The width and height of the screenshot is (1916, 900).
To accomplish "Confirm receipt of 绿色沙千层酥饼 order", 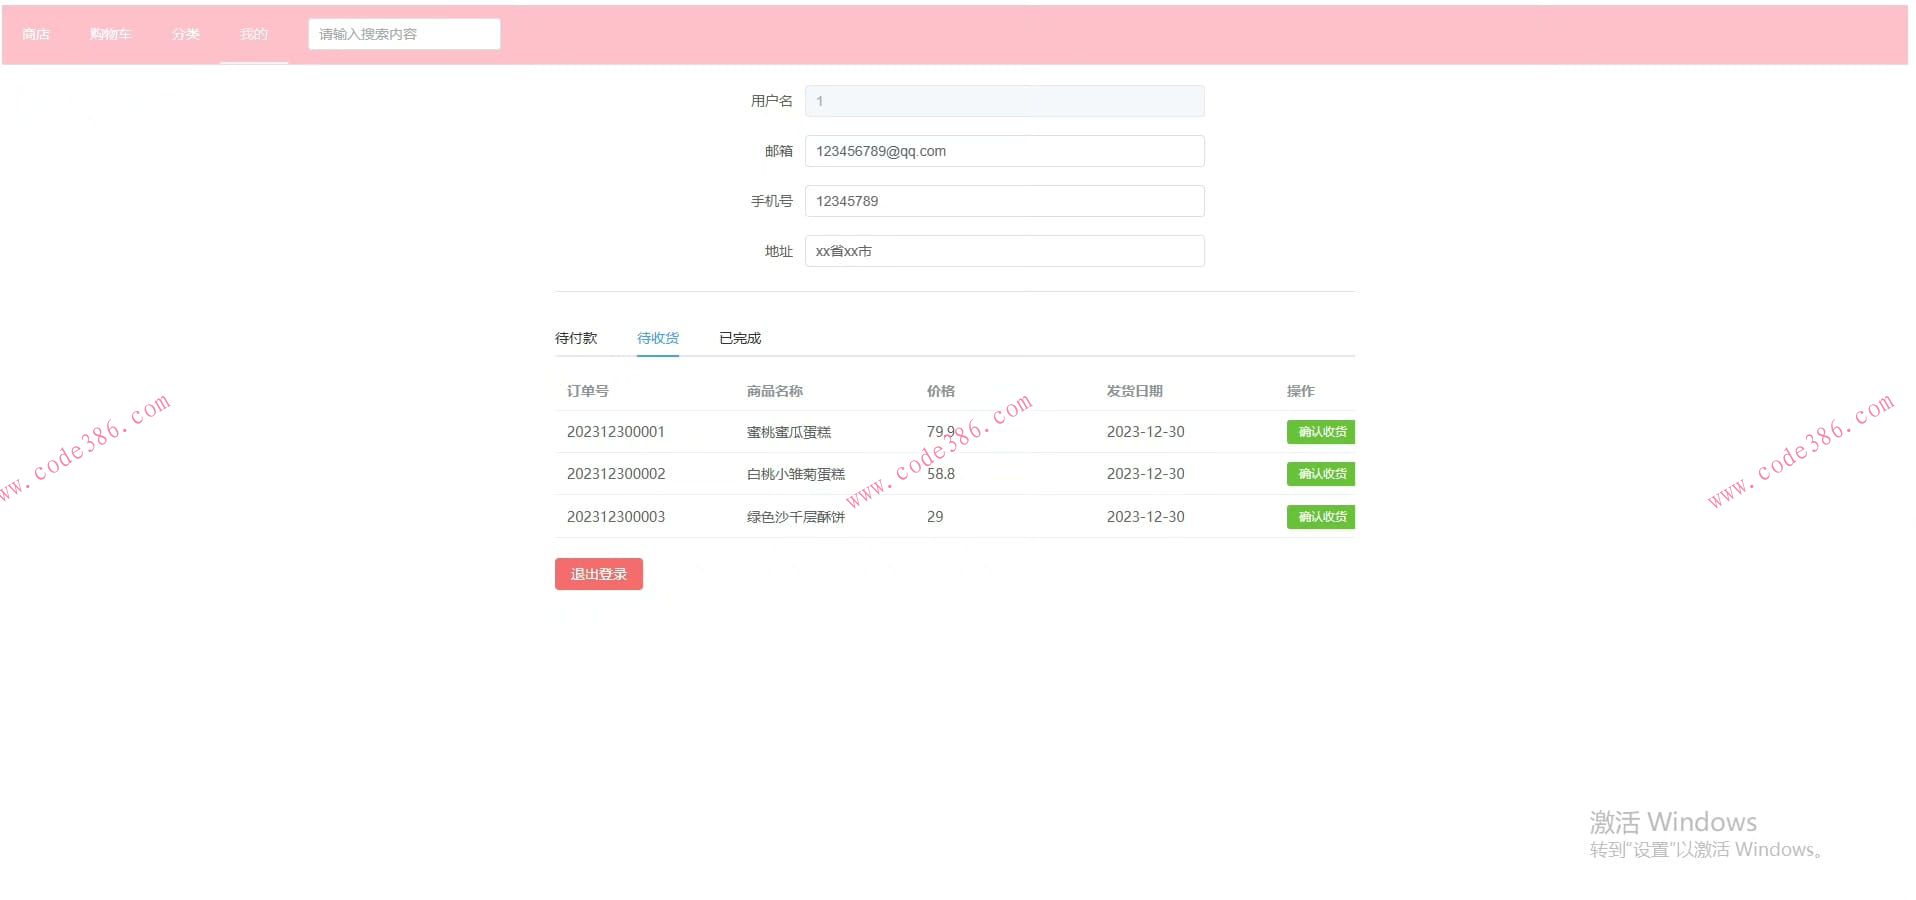I will coord(1319,516).
